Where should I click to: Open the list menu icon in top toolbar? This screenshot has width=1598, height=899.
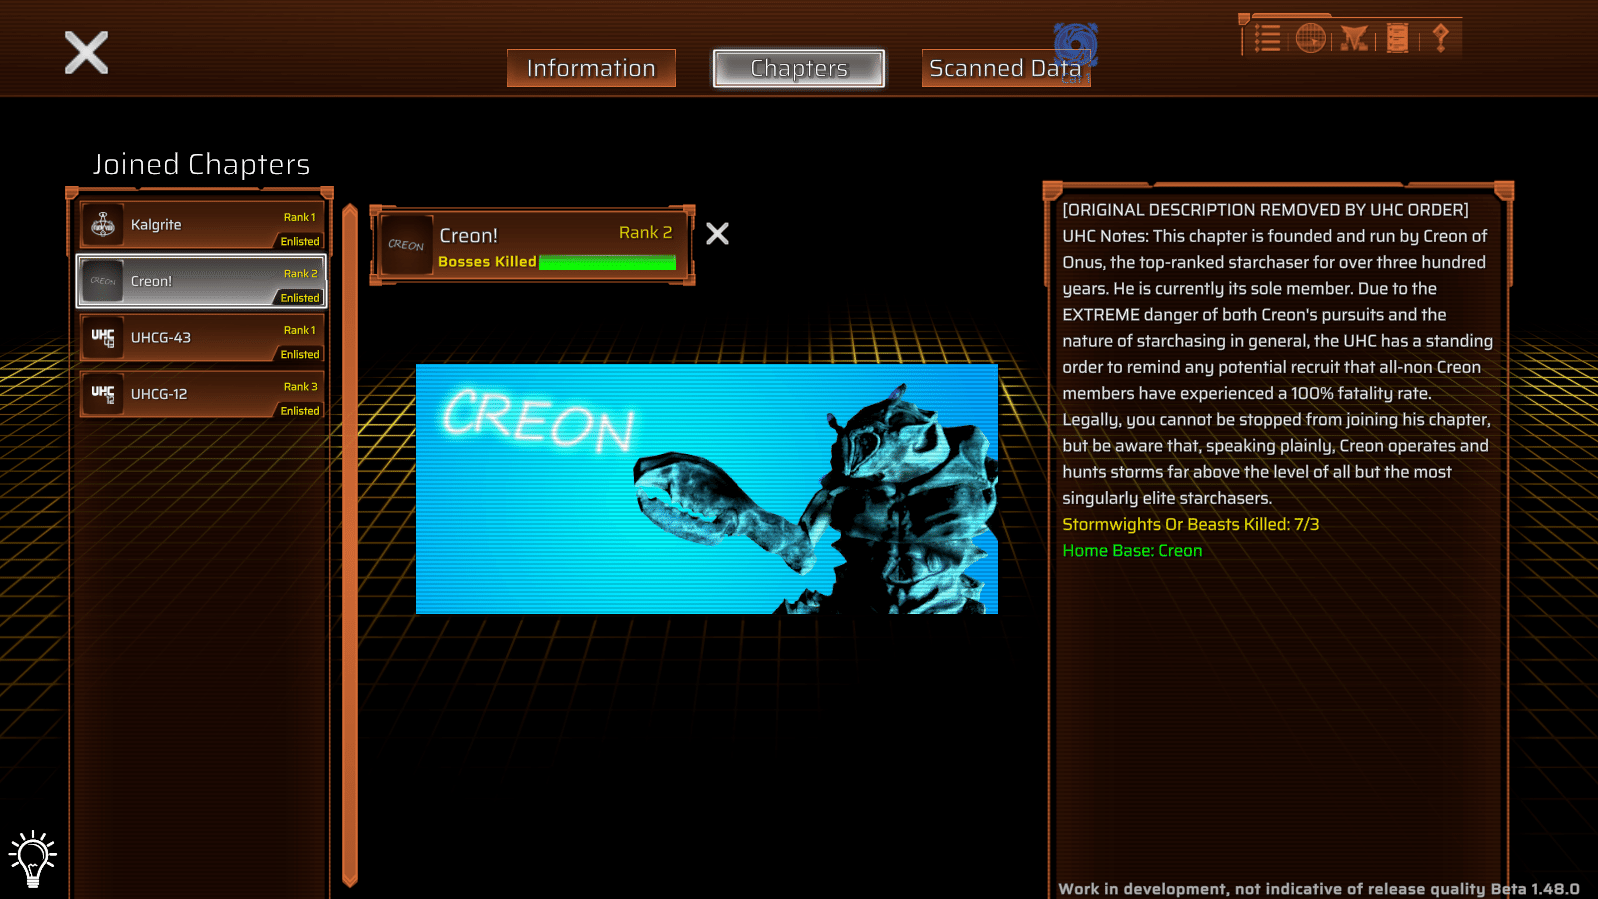1268,39
